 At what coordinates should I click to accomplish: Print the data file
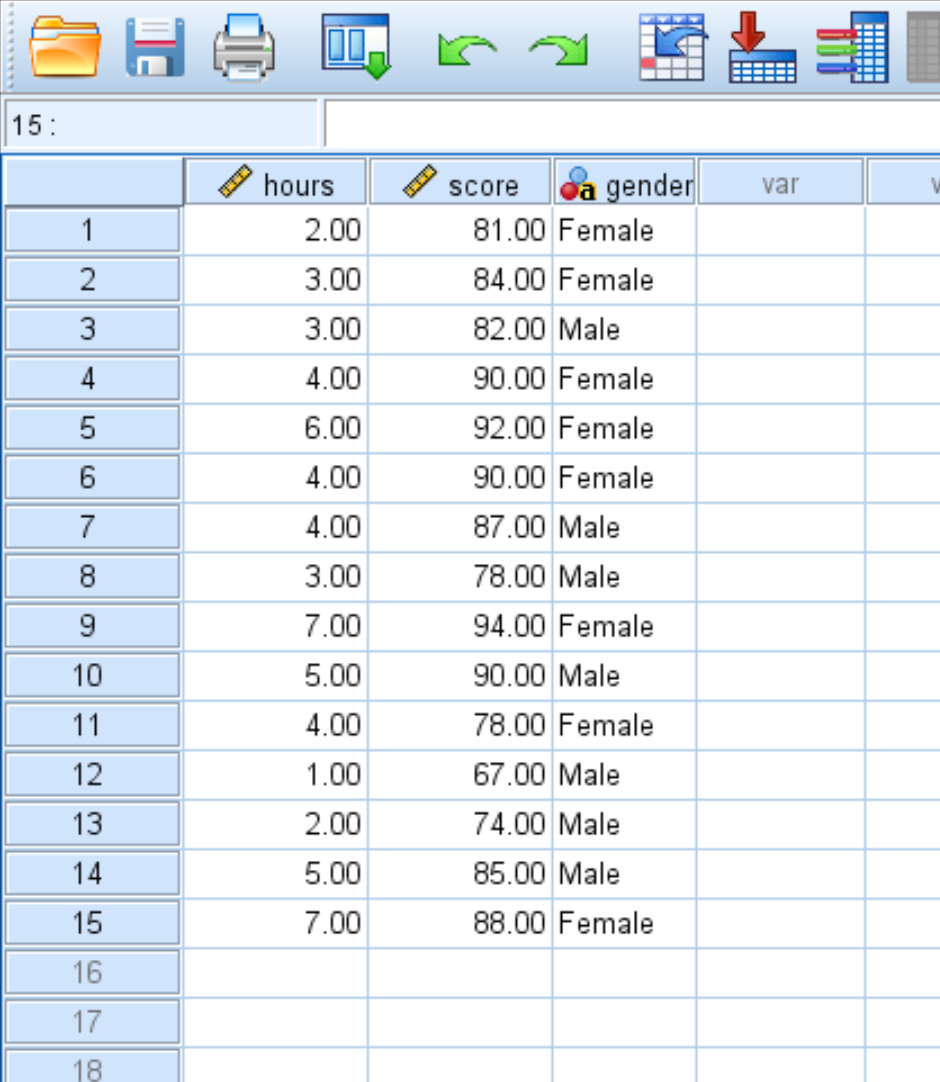click(x=245, y=45)
